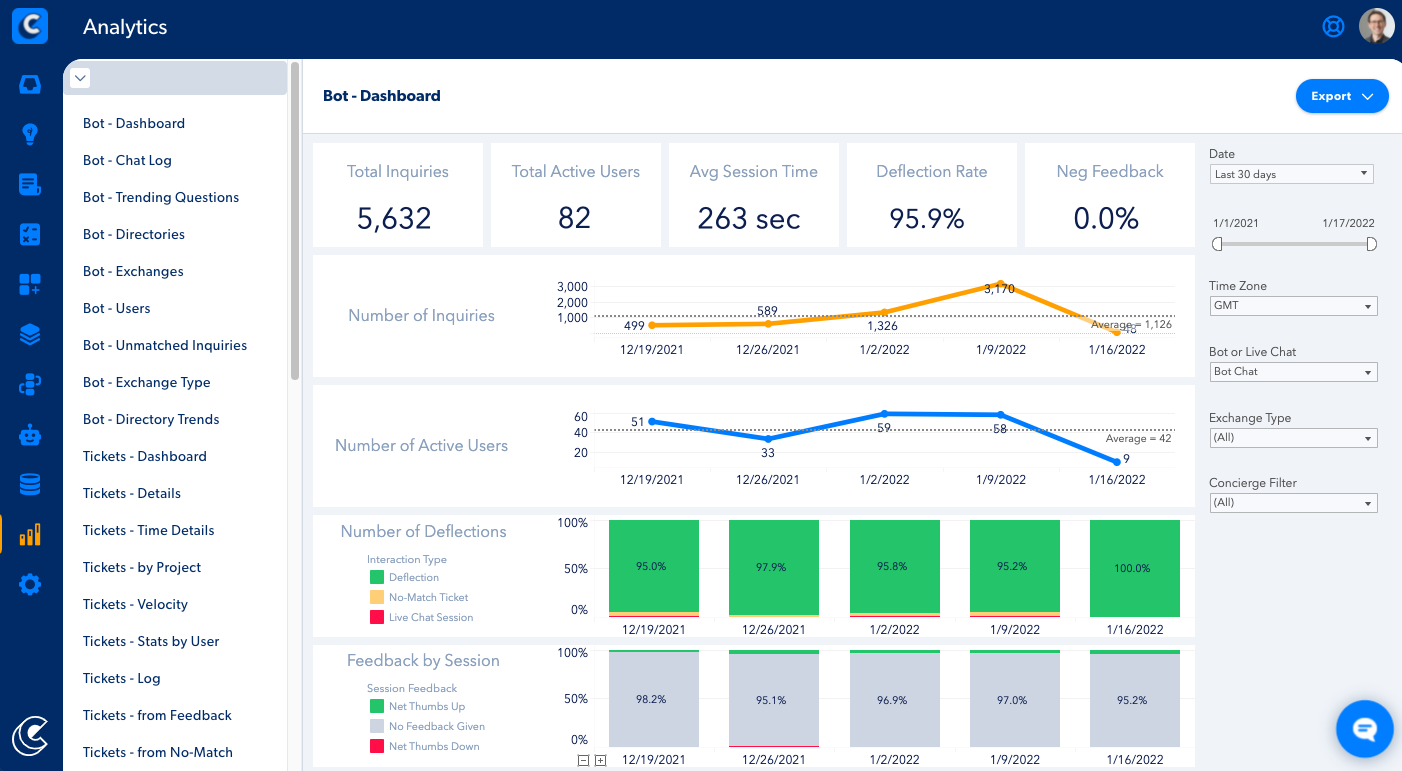Image resolution: width=1402 pixels, height=771 pixels.
Task: Open the Date 'Last 30 days' dropdown
Action: 1291,174
